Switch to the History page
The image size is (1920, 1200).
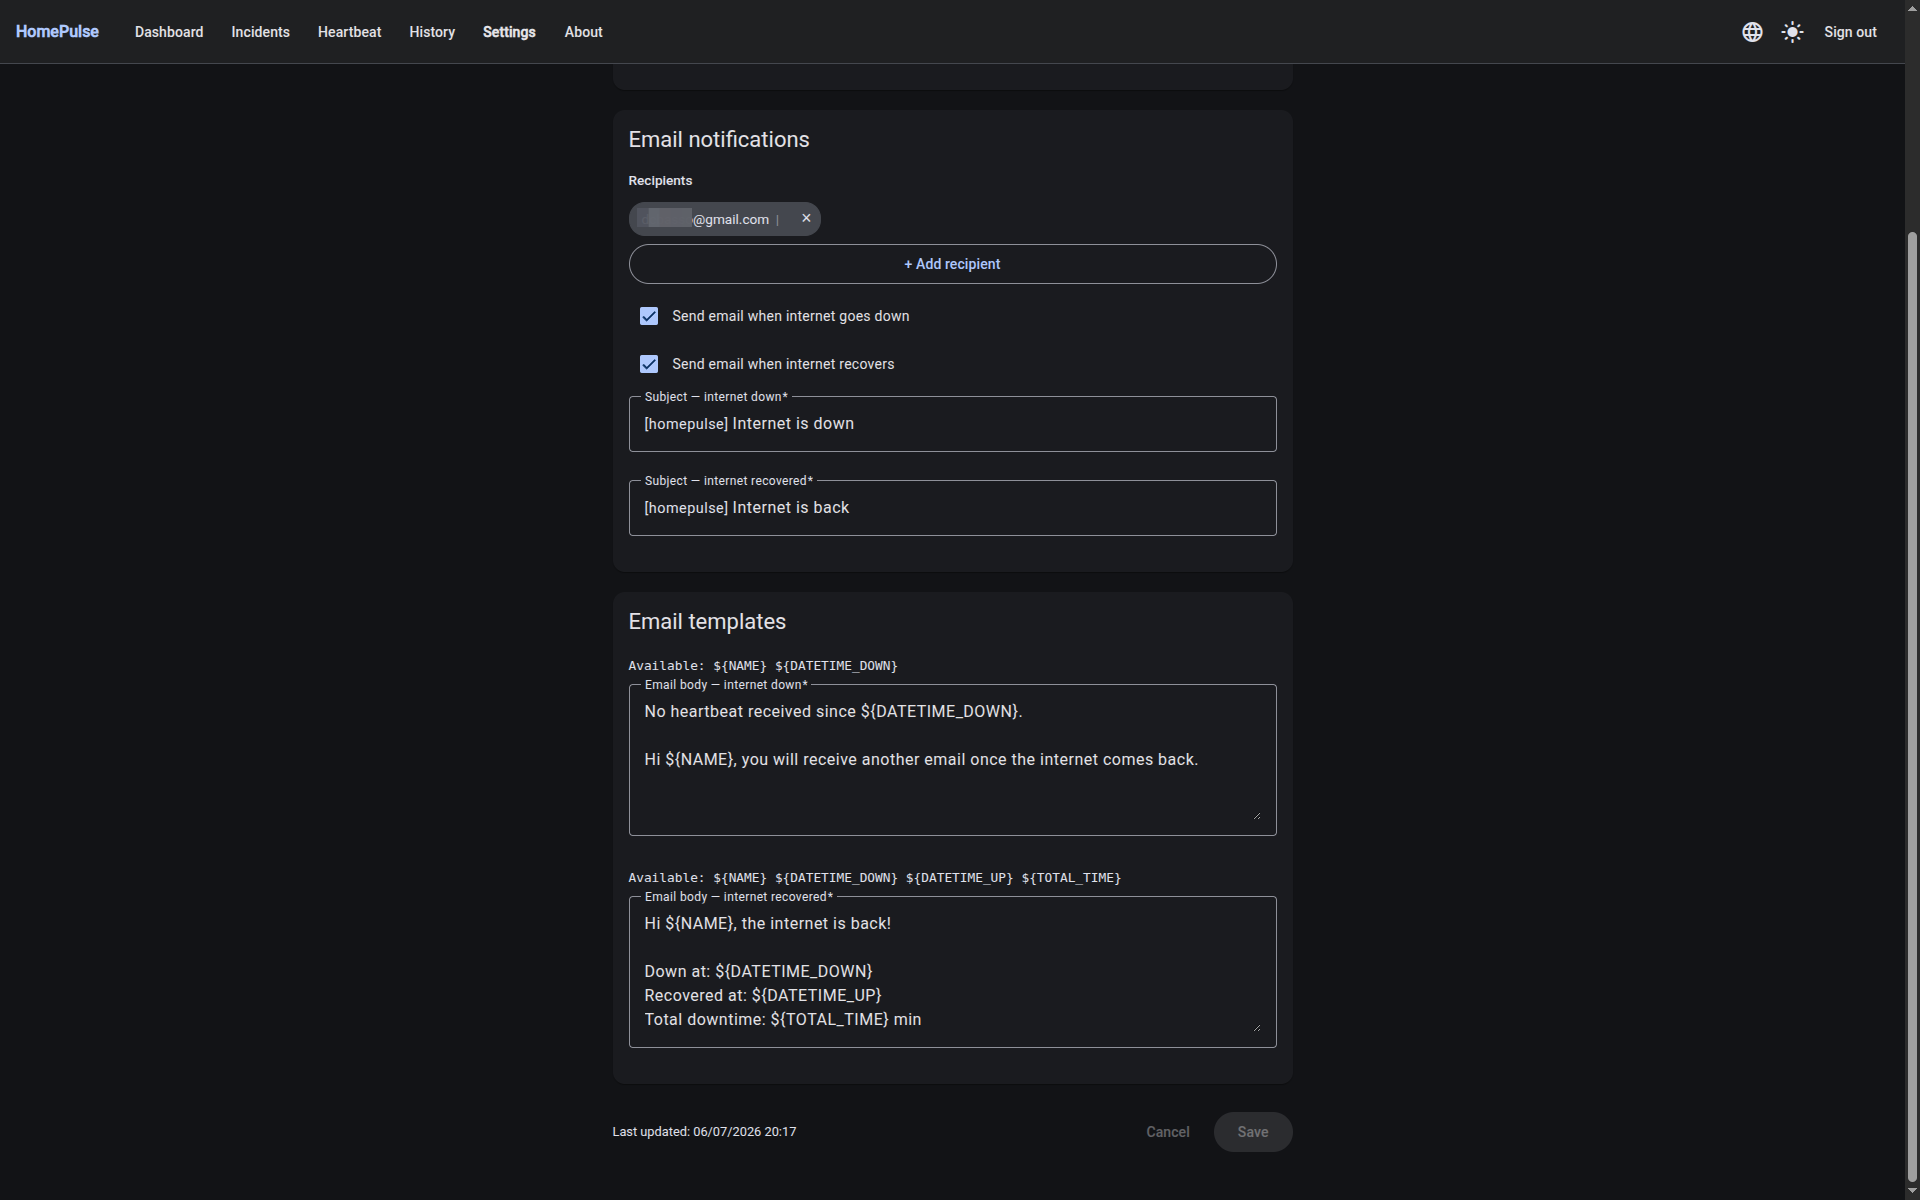click(432, 32)
